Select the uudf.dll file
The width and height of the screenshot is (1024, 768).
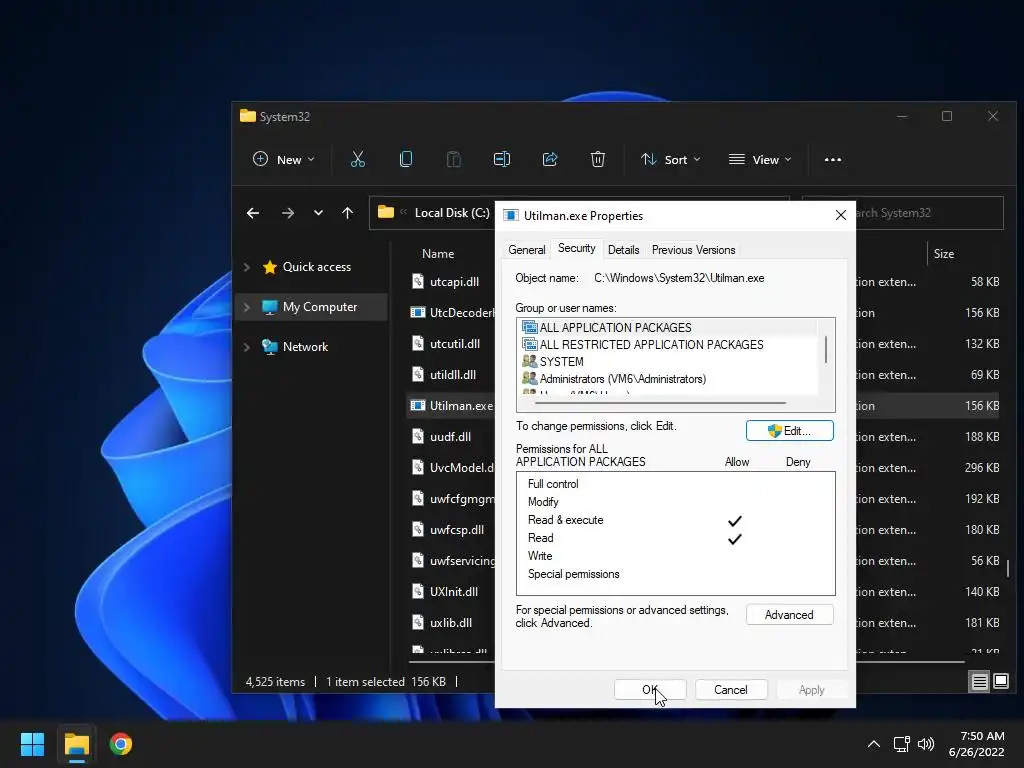pos(450,437)
